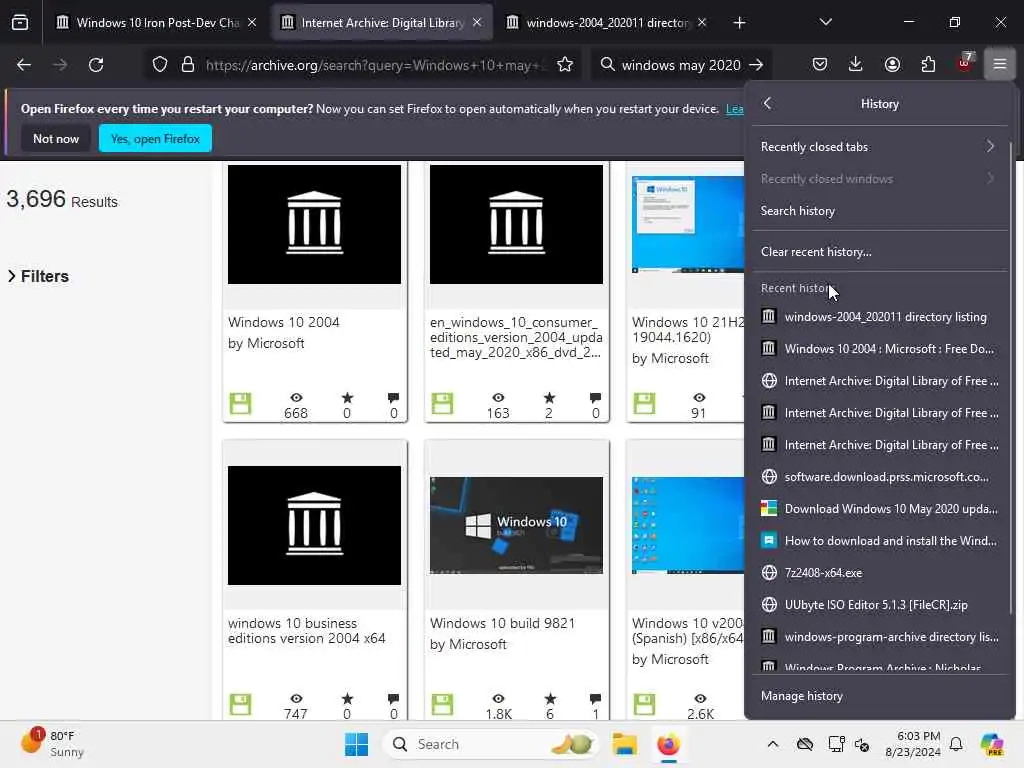Open Firefox account icon
The image size is (1024, 768).
(x=892, y=65)
